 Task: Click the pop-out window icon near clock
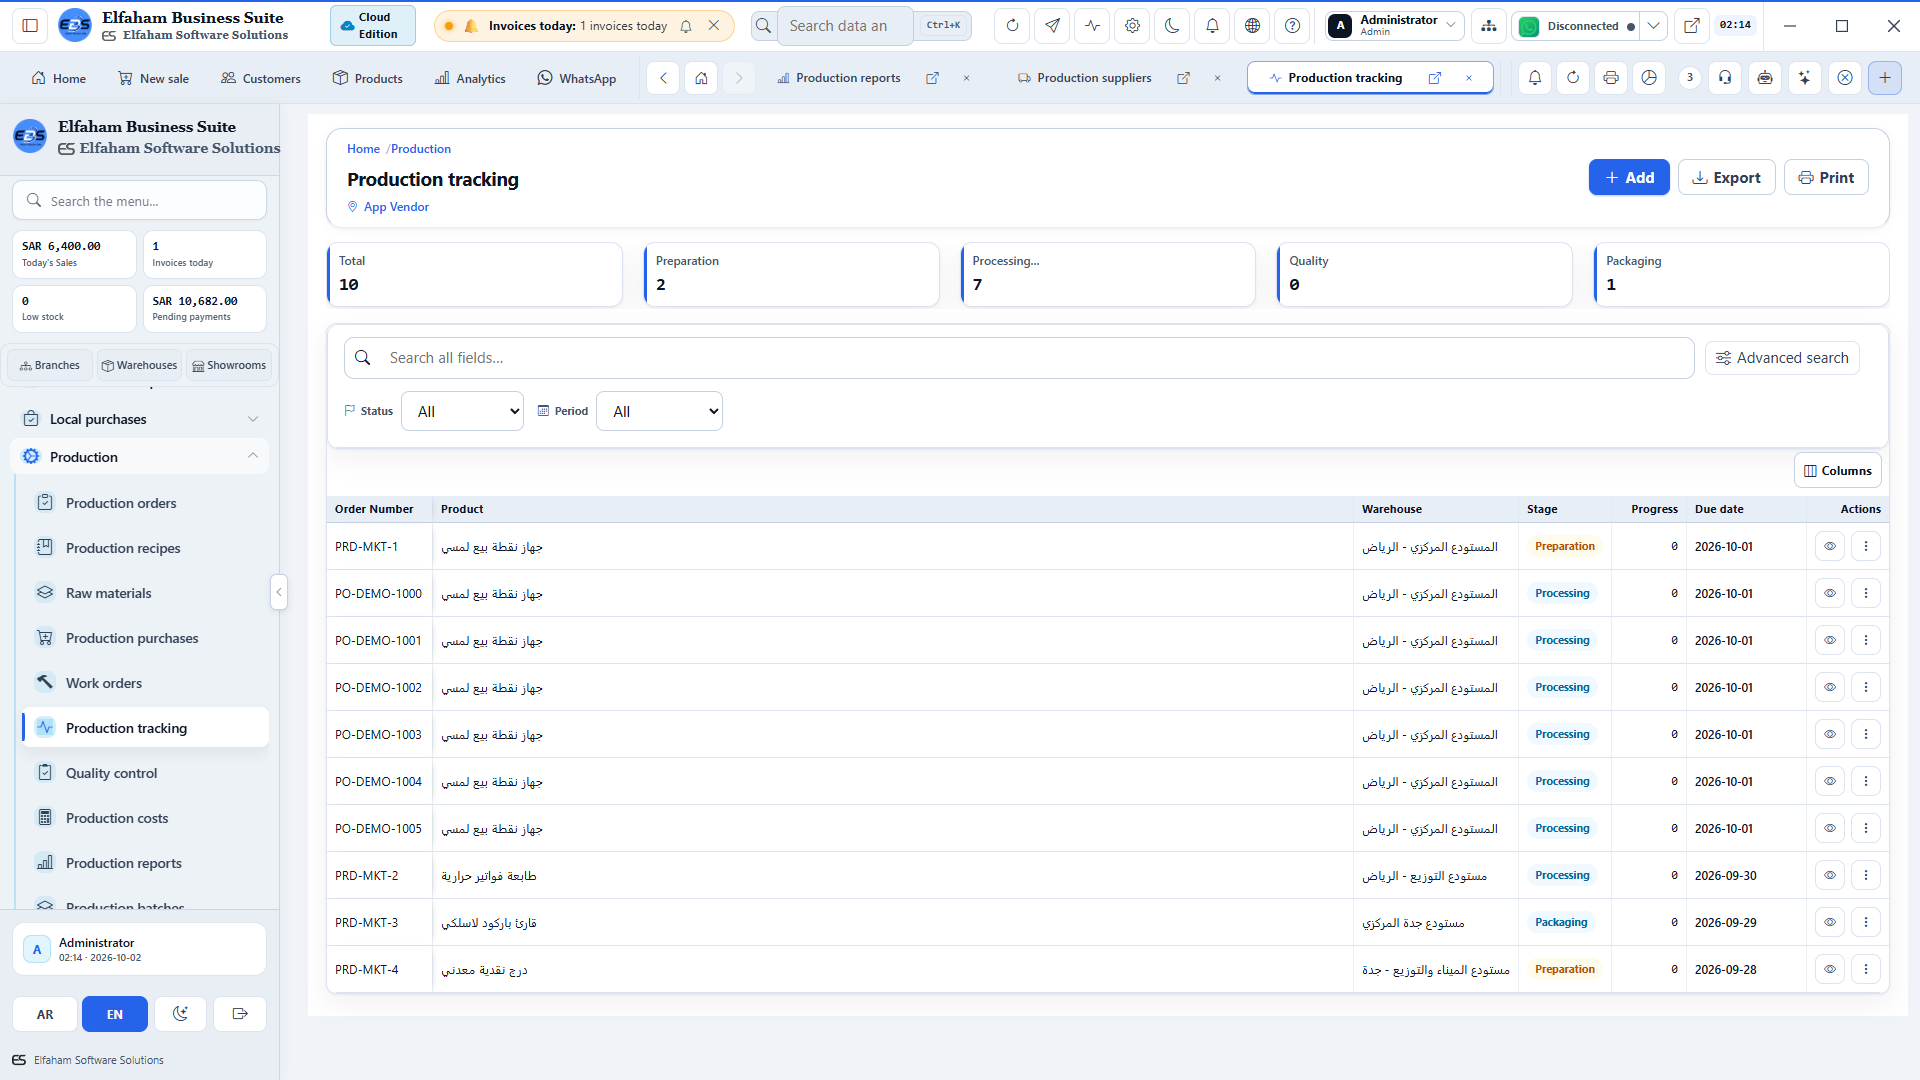click(x=1691, y=26)
